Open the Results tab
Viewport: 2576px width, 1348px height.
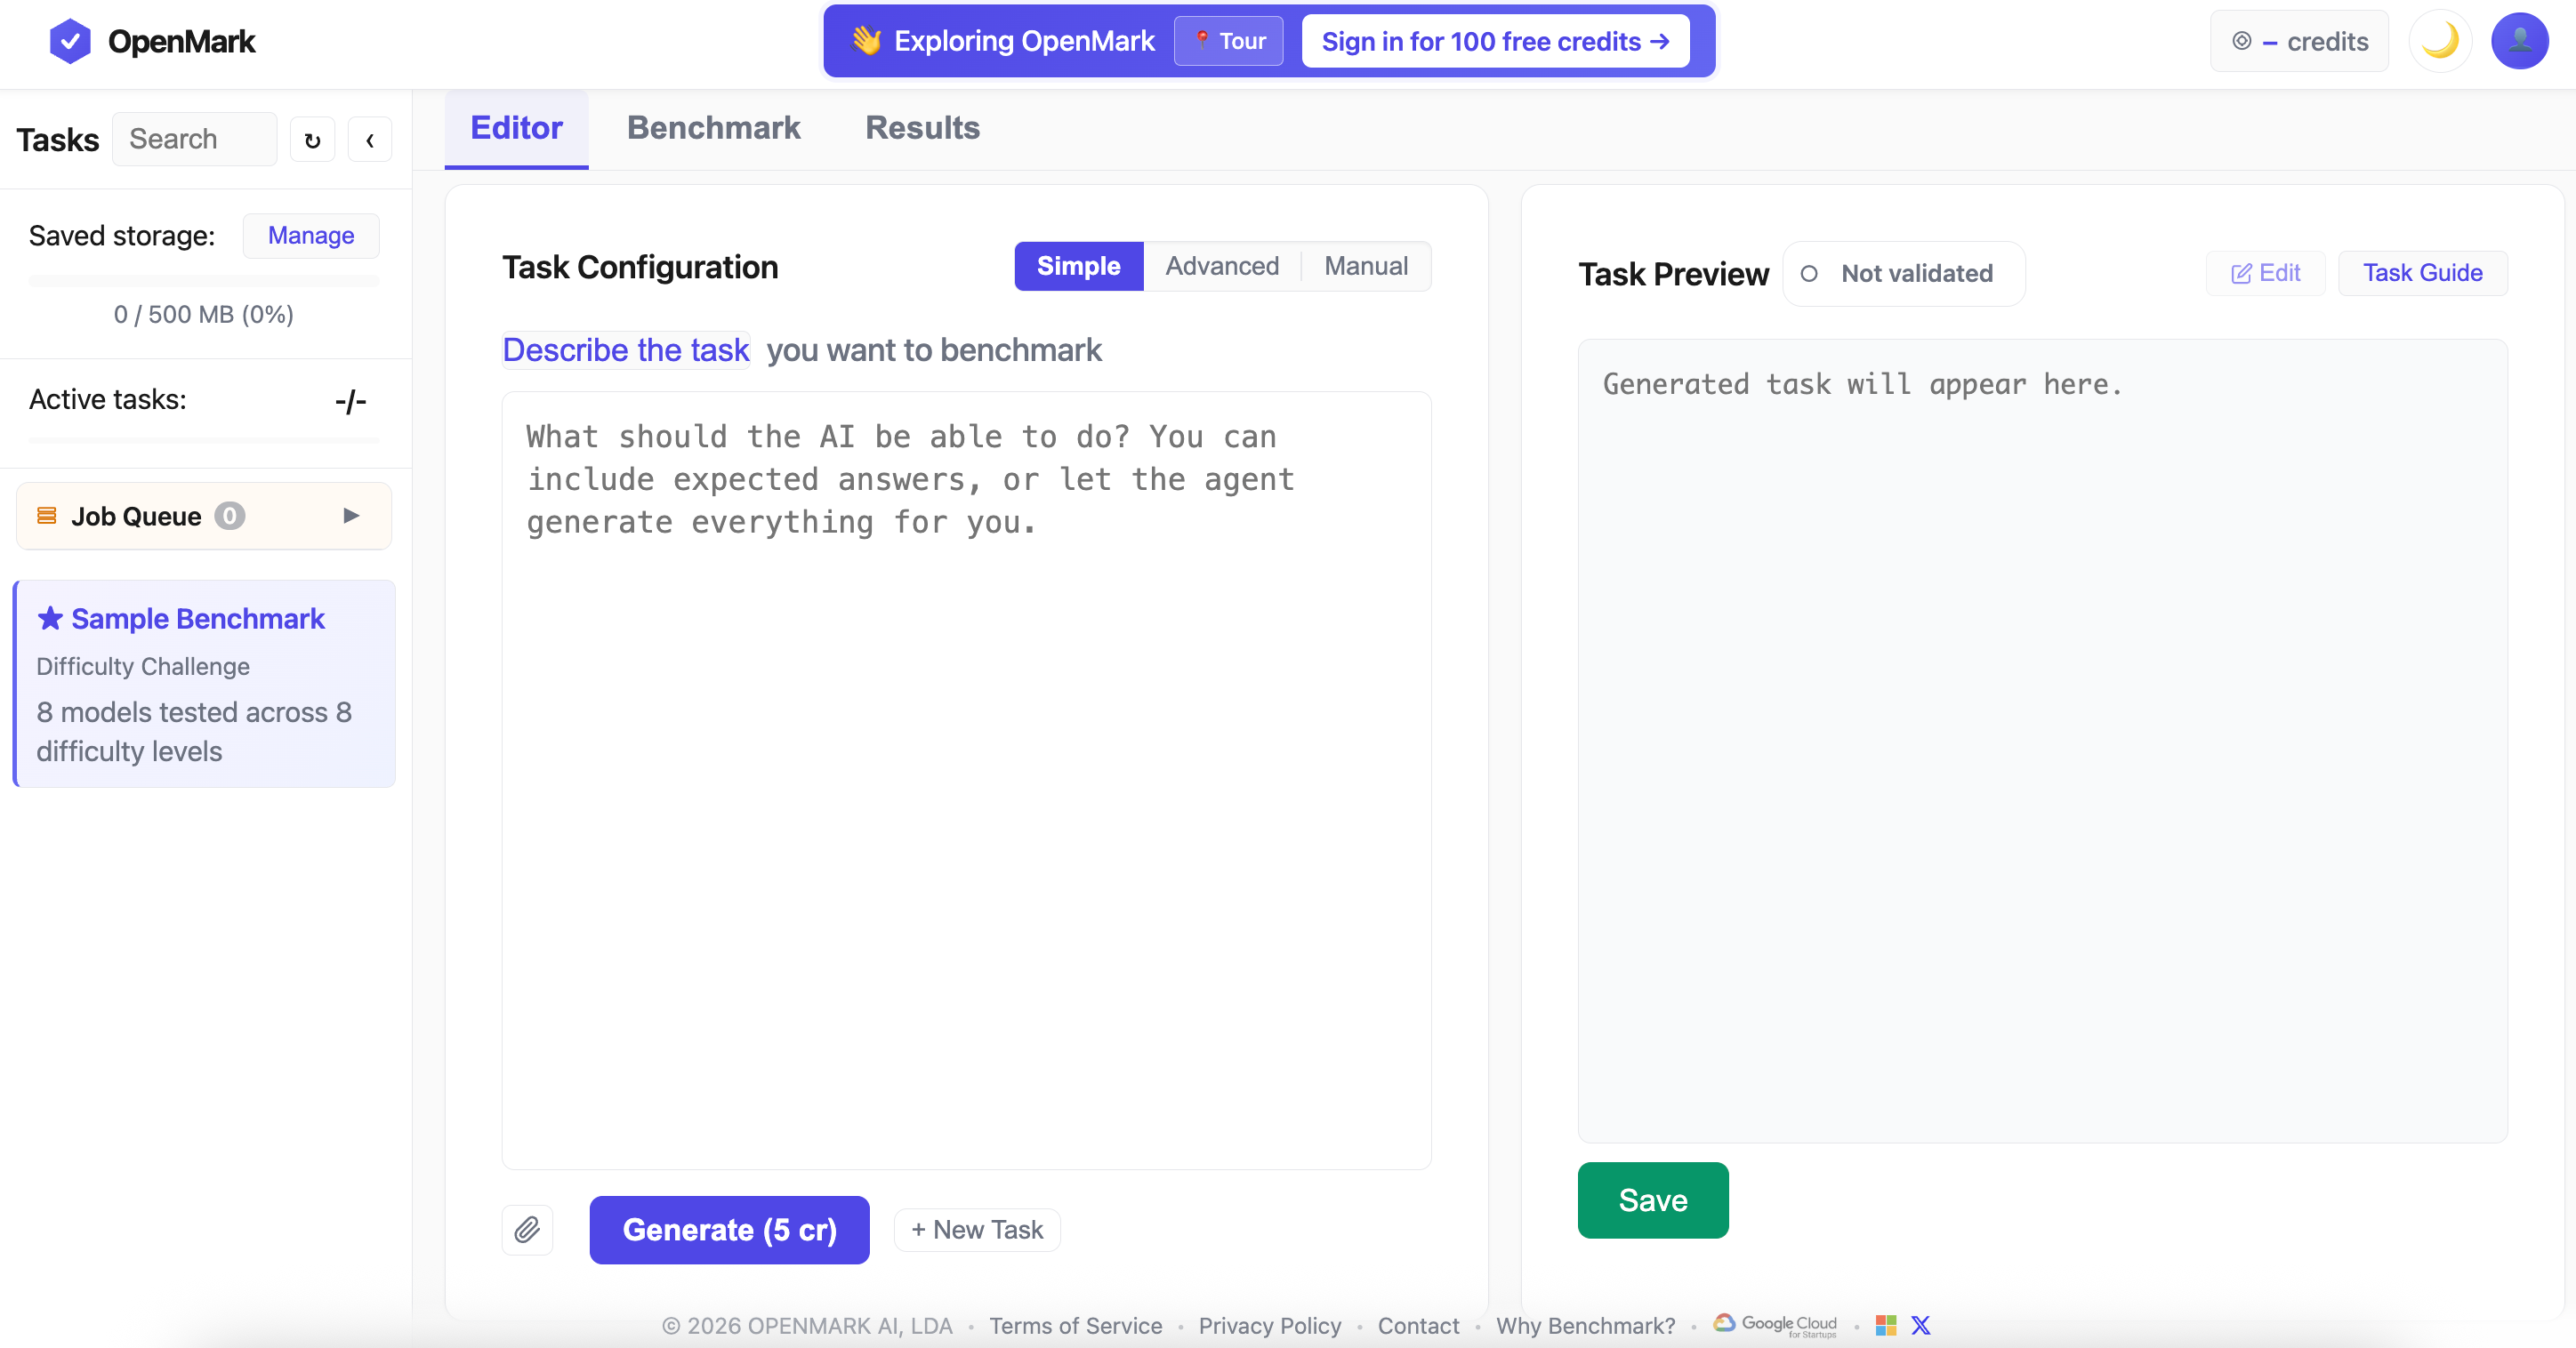(921, 128)
